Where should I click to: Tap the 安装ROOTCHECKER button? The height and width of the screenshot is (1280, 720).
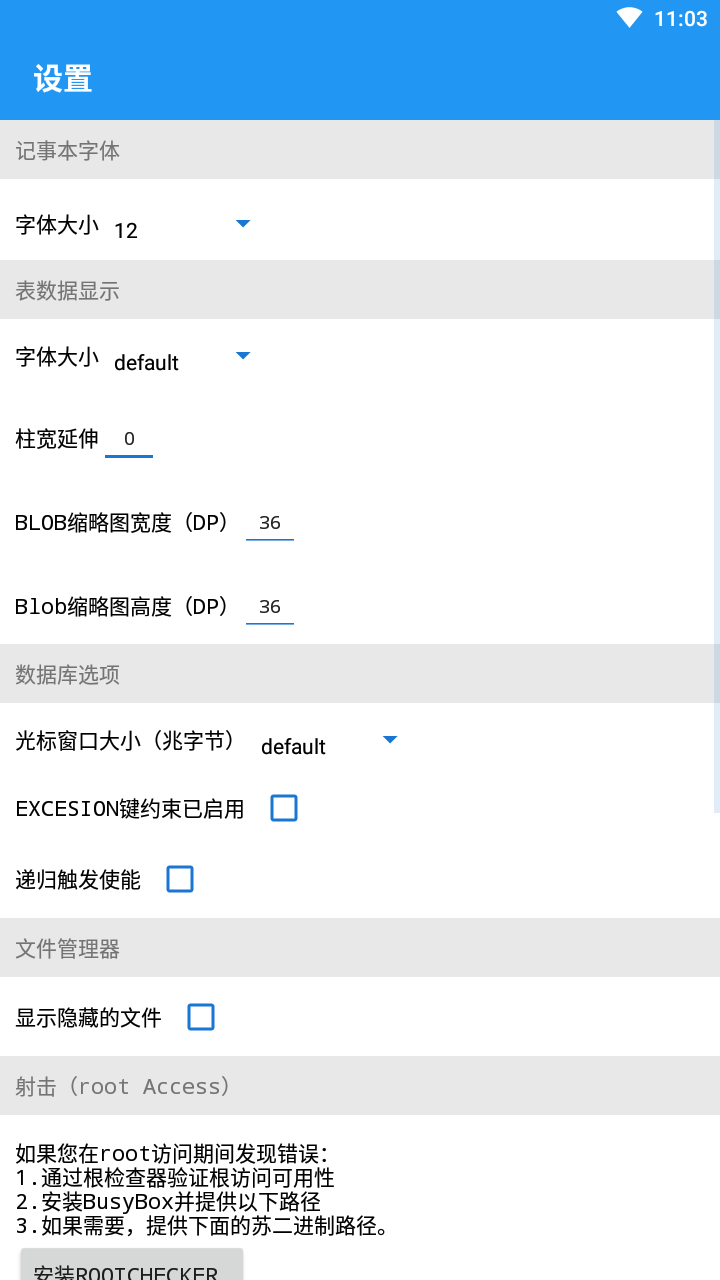(132, 1266)
